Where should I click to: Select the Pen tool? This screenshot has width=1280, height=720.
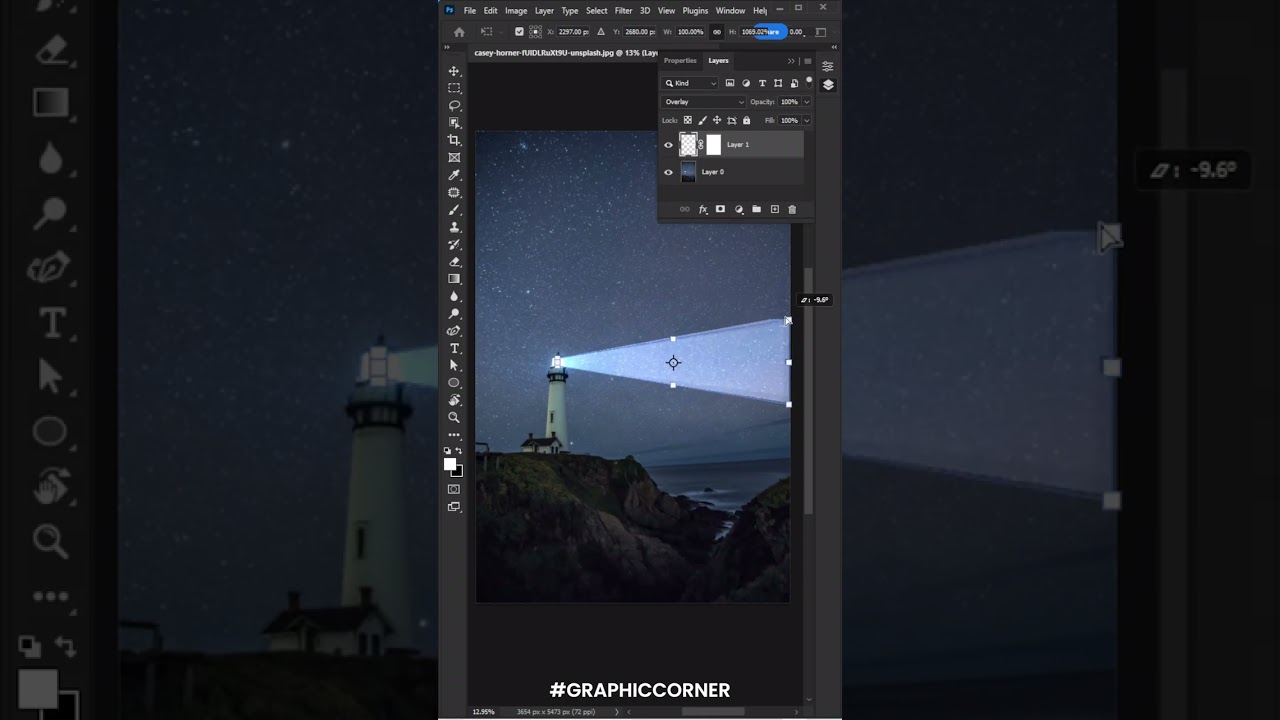coord(454,331)
